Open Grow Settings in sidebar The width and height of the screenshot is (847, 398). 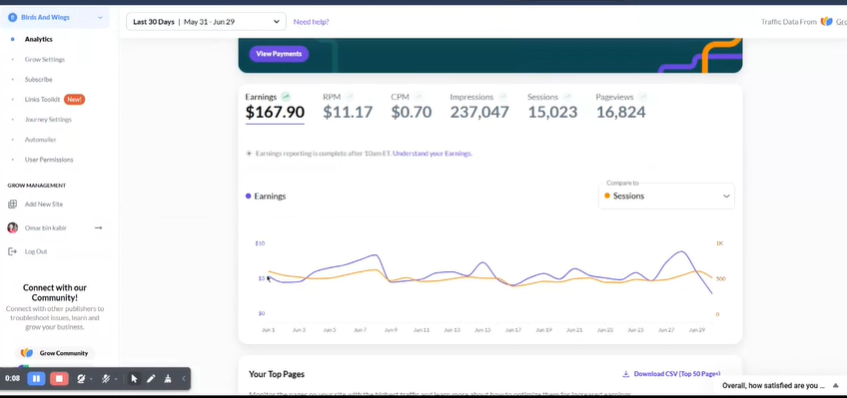click(44, 59)
